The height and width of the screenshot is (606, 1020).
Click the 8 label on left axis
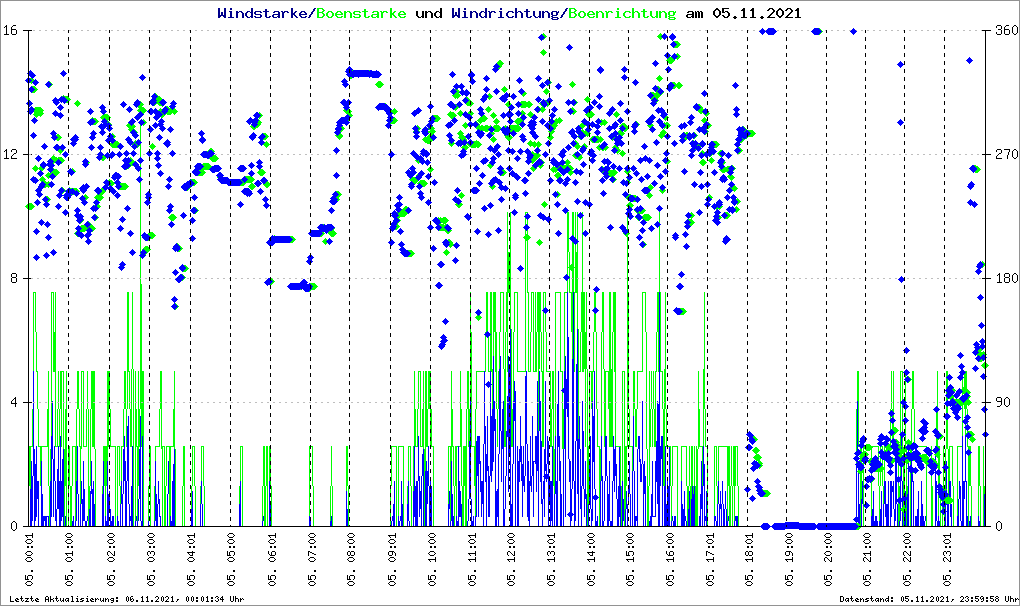click(16, 279)
